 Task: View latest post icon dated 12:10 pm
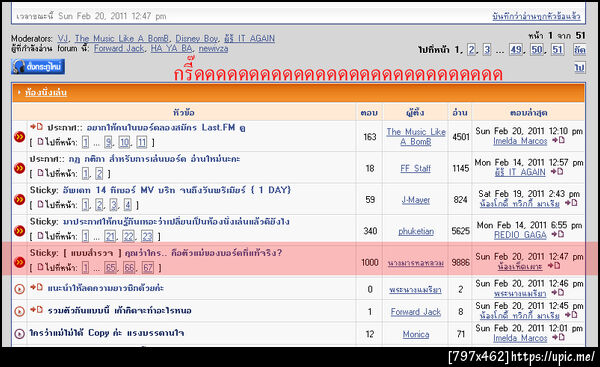tap(558, 140)
